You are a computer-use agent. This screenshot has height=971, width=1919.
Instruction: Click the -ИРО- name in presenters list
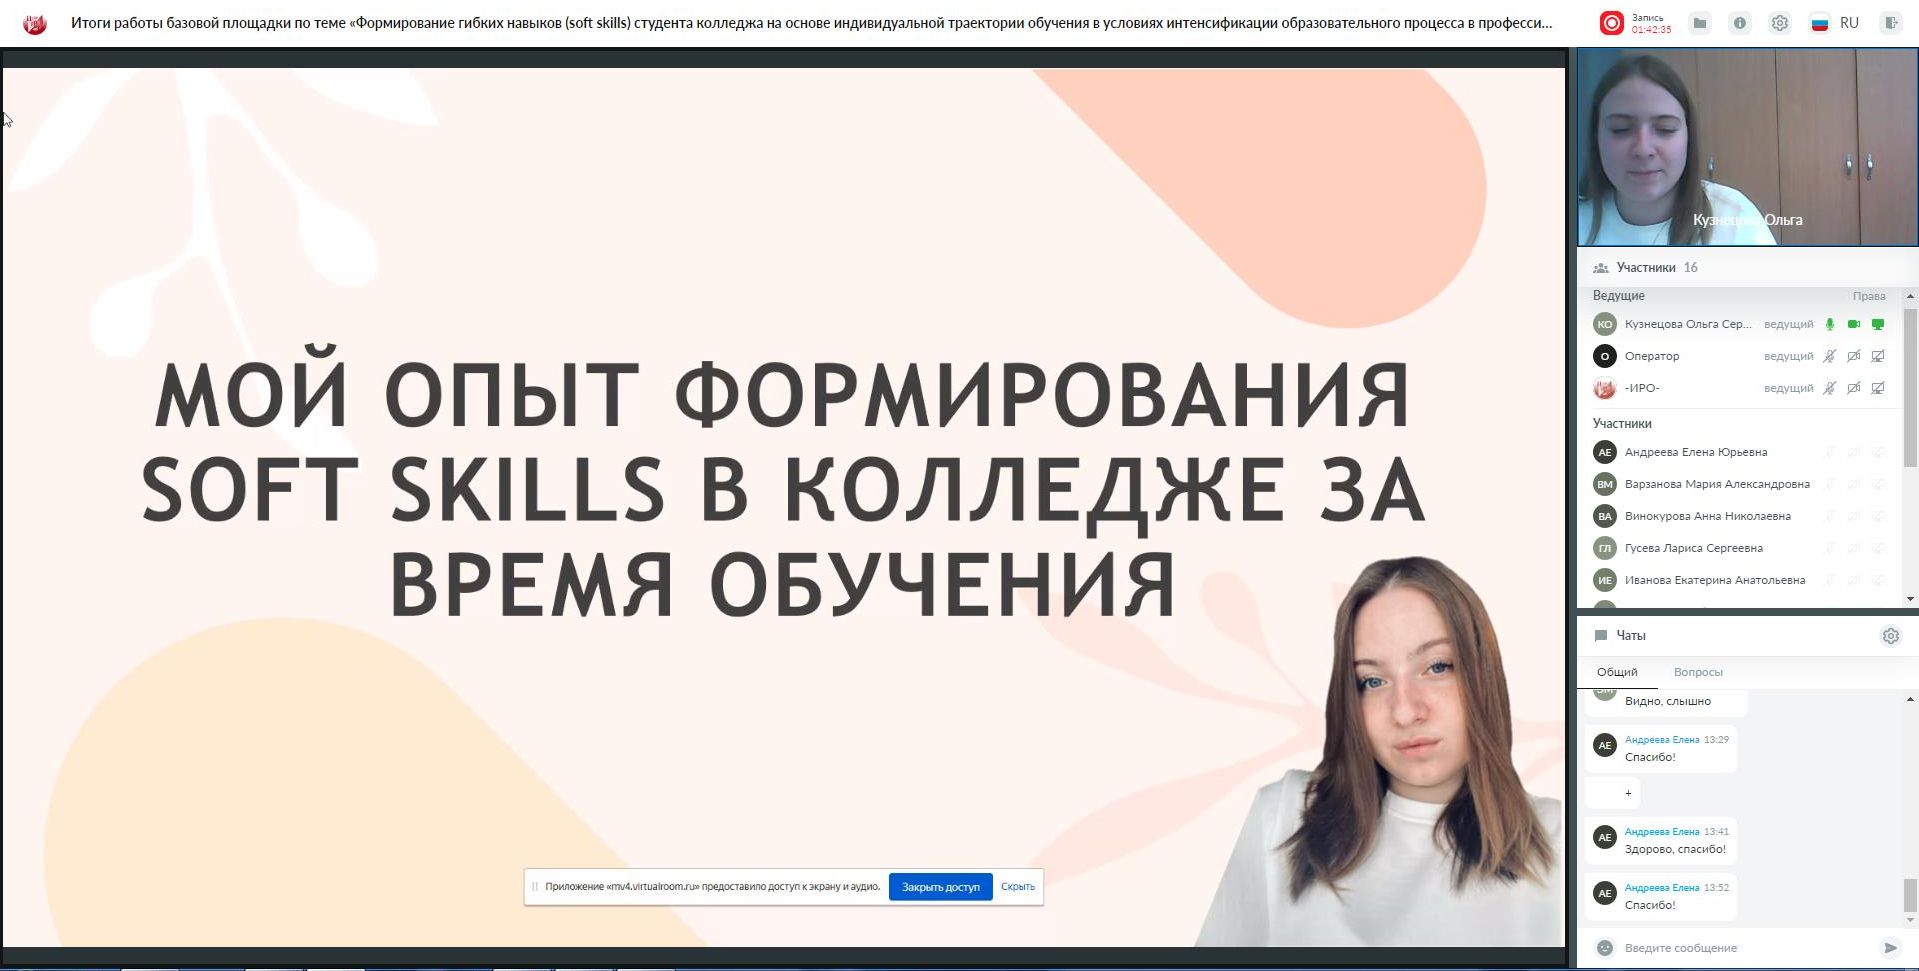pyautogui.click(x=1642, y=388)
